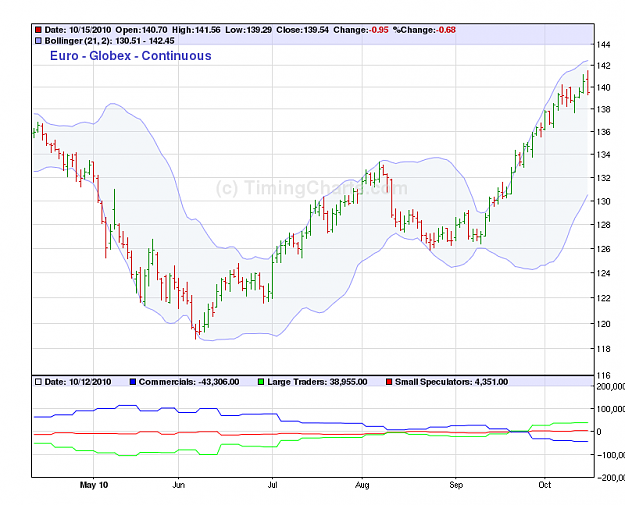This screenshot has width=625, height=505.
Task: Click the 'Aug' x-axis label
Action: point(362,485)
